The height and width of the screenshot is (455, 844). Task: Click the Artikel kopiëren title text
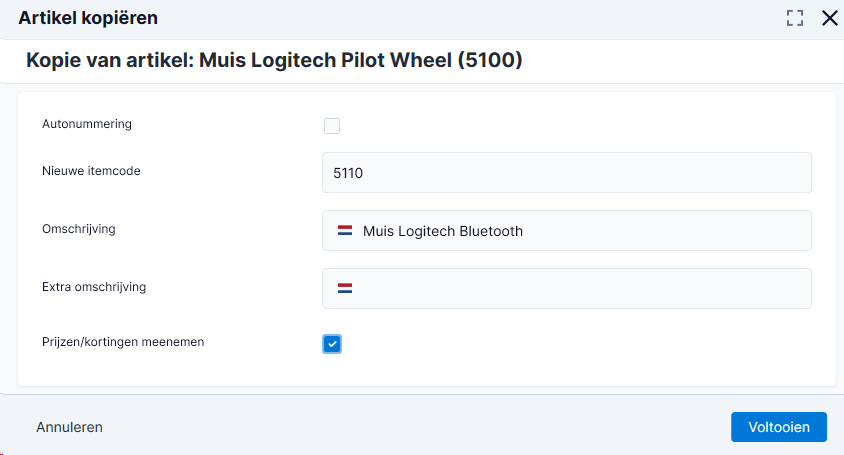pyautogui.click(x=88, y=18)
